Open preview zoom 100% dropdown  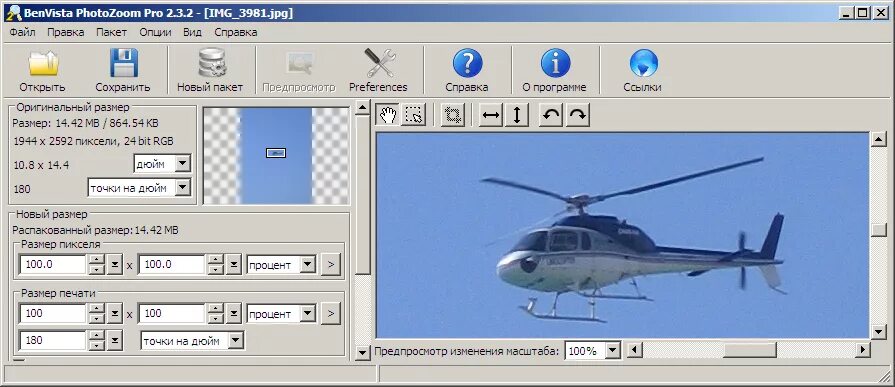click(613, 351)
